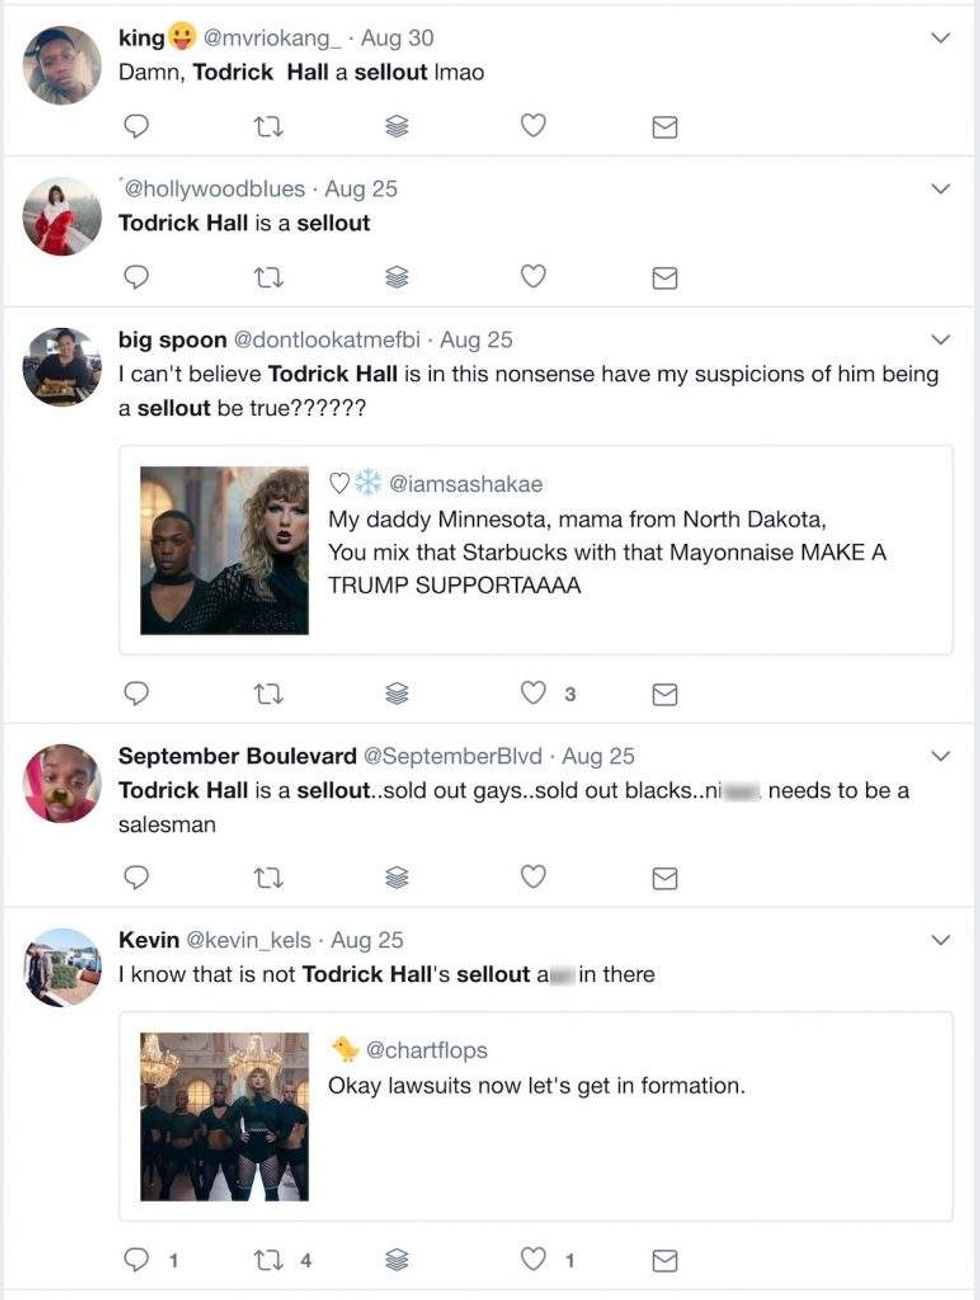Open the layers icon on big spoon's tweet
Image resolution: width=980 pixels, height=1300 pixels.
pyautogui.click(x=397, y=693)
